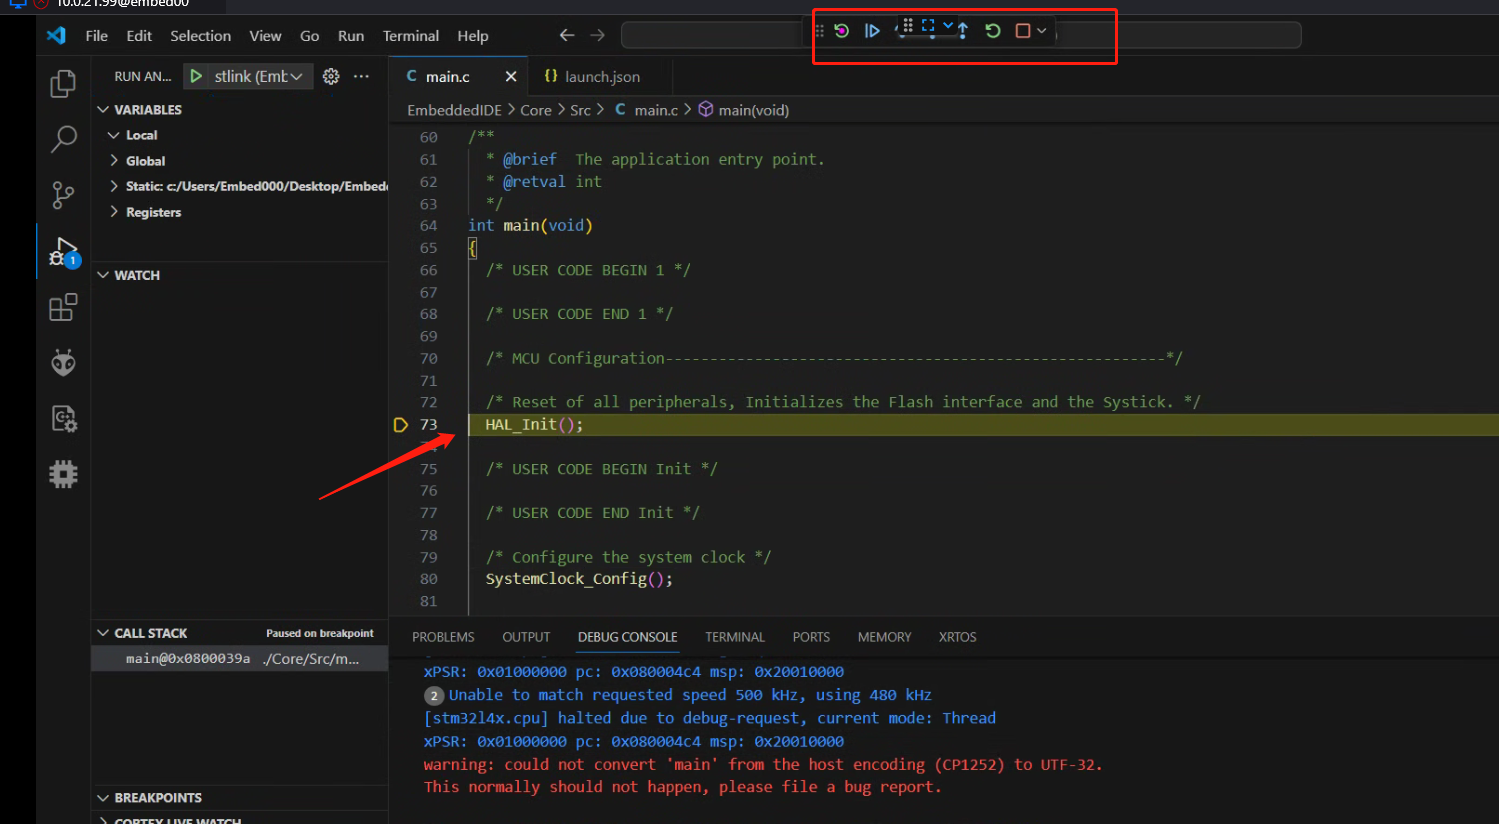Collapse the WATCH section
The image size is (1499, 824).
coord(102,275)
